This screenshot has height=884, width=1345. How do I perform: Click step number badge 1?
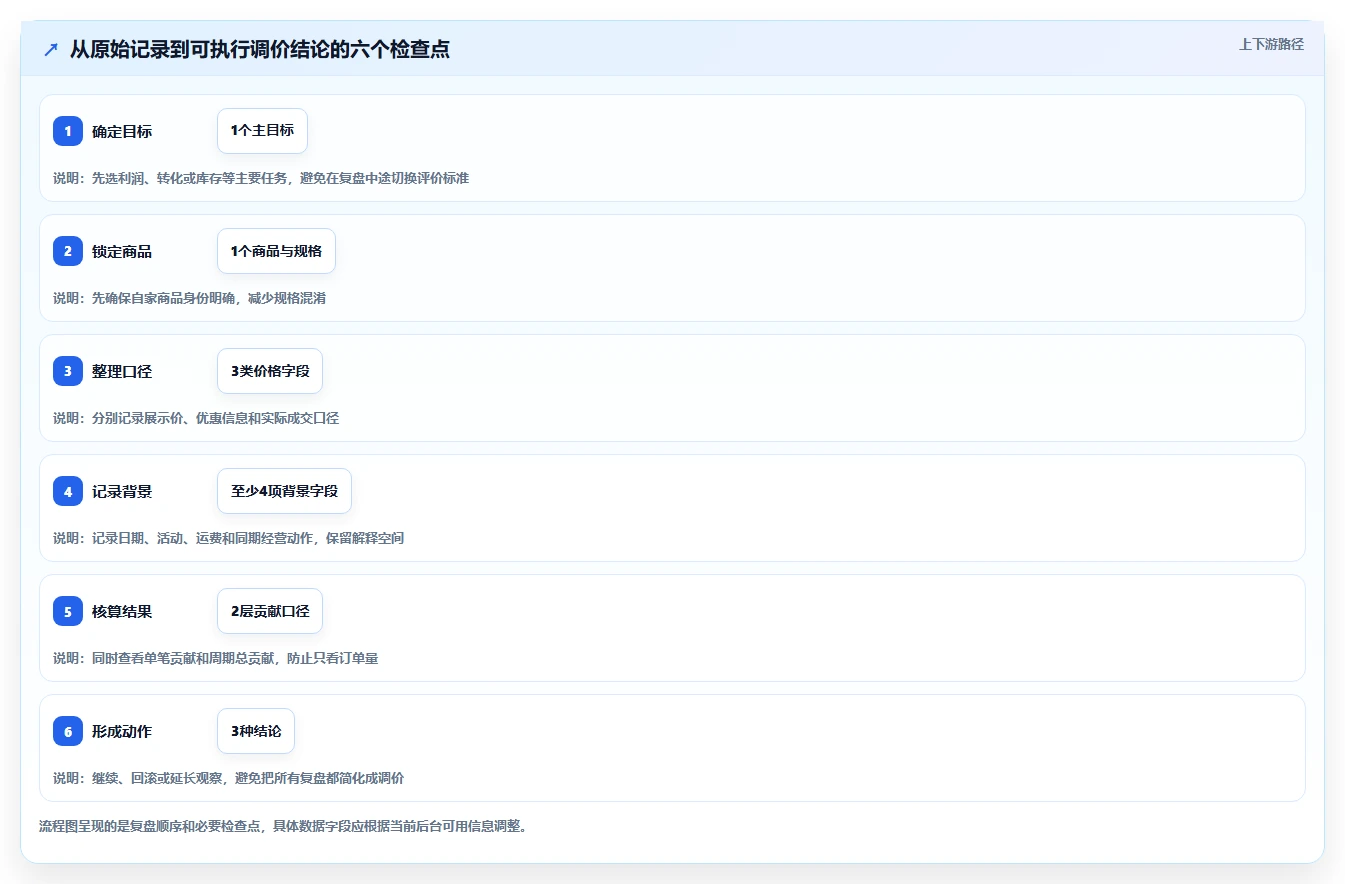pos(68,131)
